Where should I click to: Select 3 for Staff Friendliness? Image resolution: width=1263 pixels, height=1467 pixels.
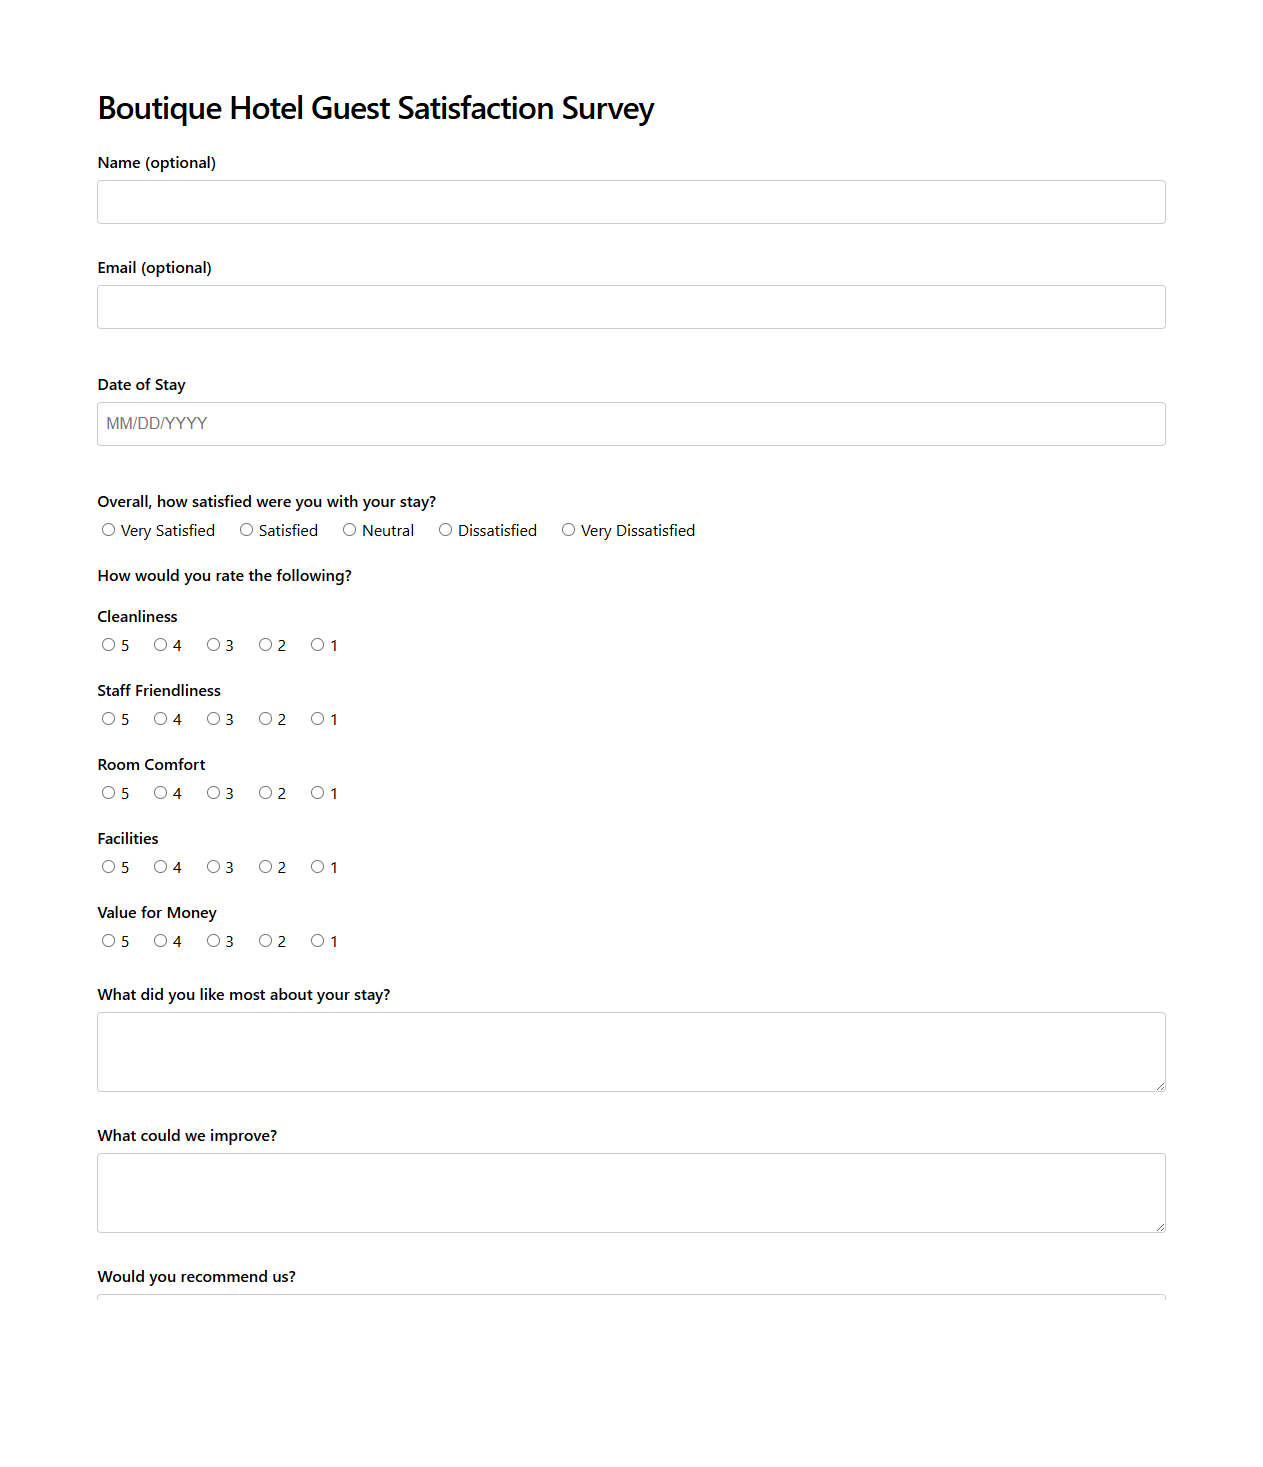(x=213, y=718)
